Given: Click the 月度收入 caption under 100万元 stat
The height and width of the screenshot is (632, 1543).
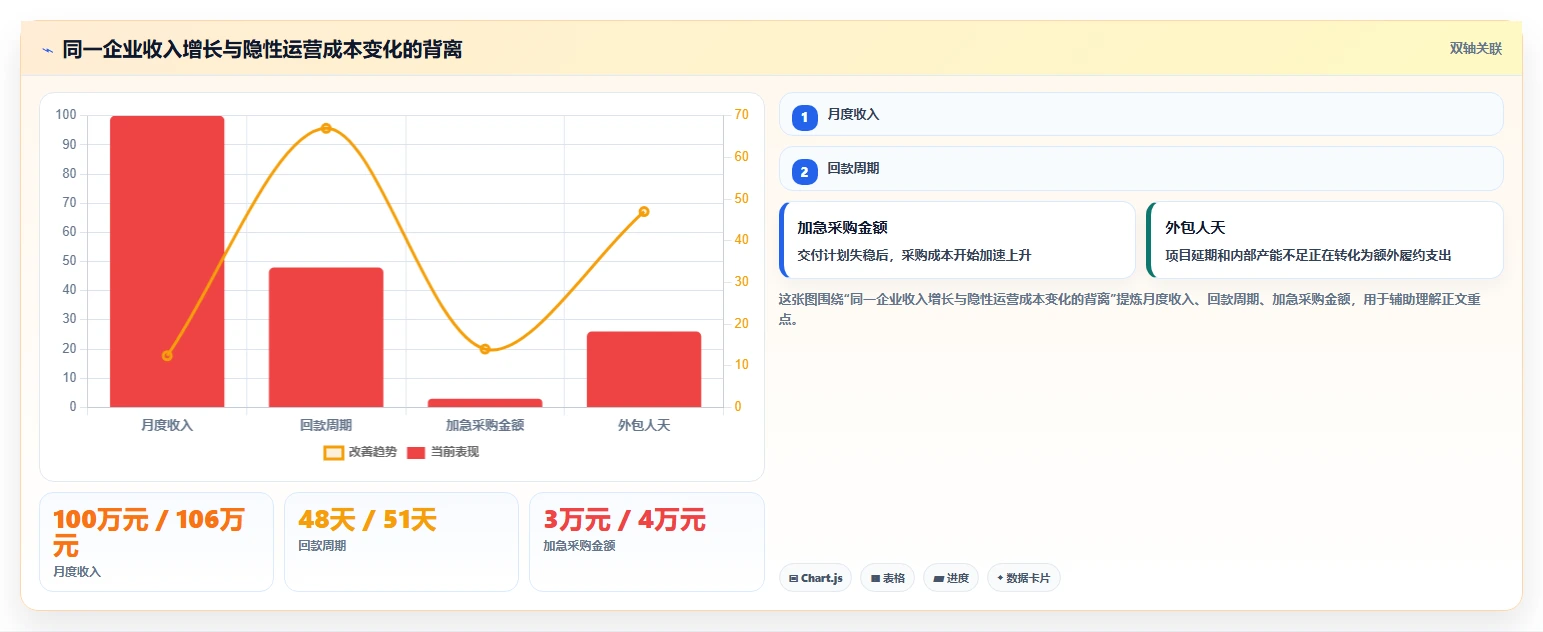Looking at the screenshot, I should pyautogui.click(x=77, y=572).
